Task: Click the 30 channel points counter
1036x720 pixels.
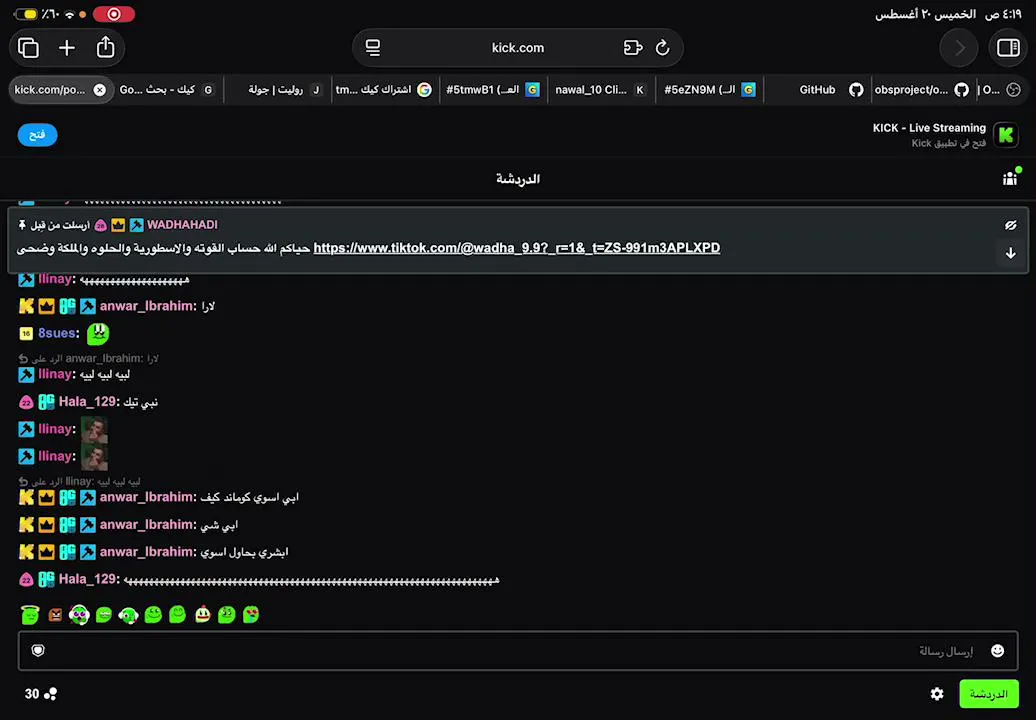Action: click(41, 694)
